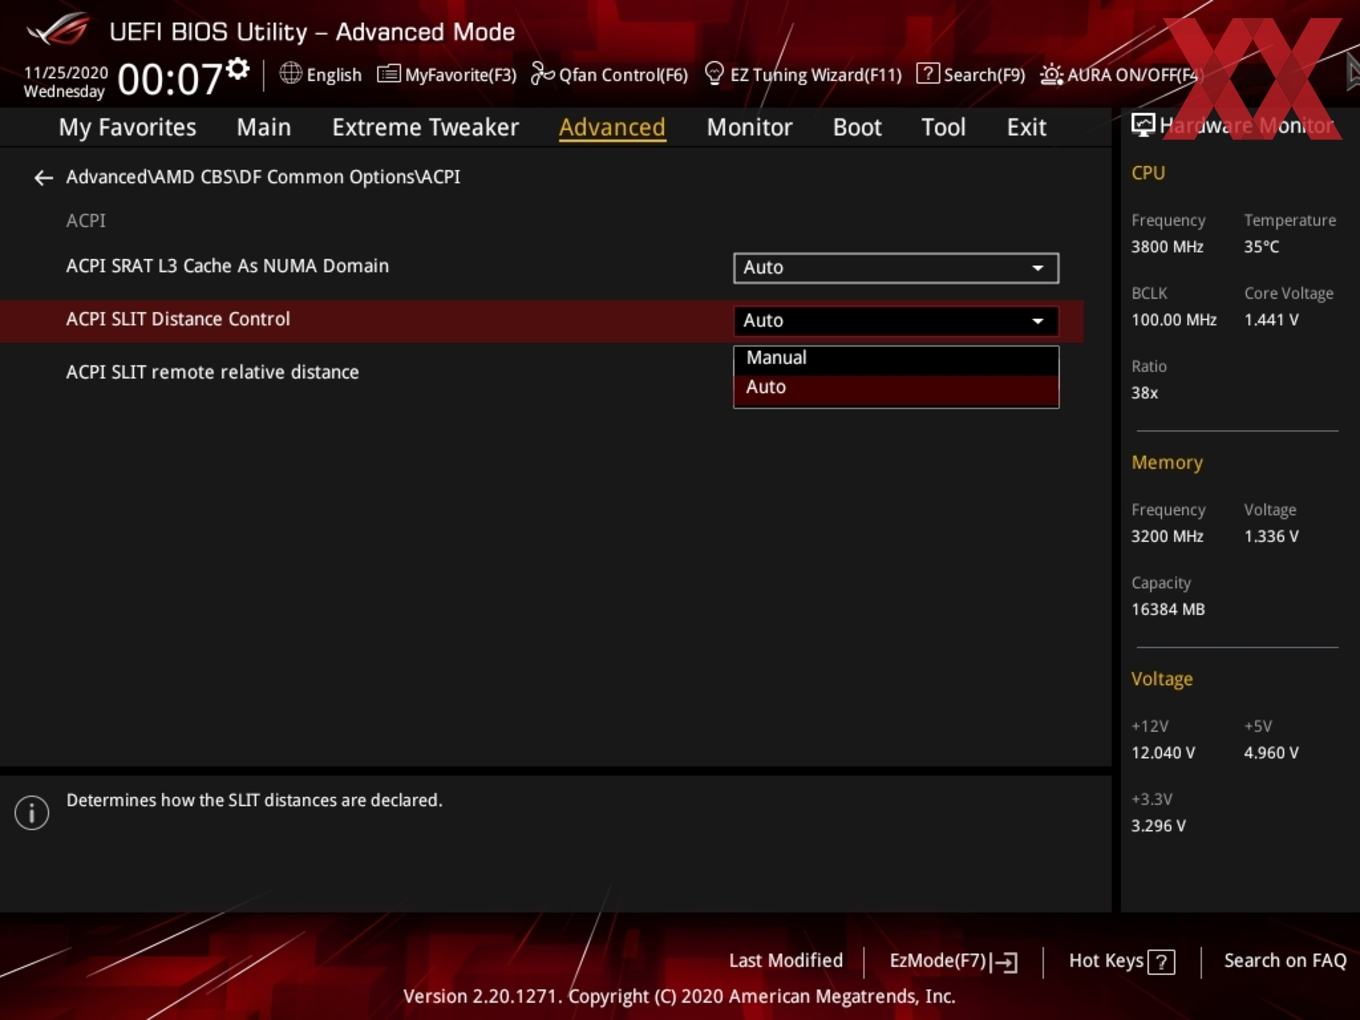Go back using the arrow icon
The image size is (1360, 1020).
pyautogui.click(x=43, y=177)
